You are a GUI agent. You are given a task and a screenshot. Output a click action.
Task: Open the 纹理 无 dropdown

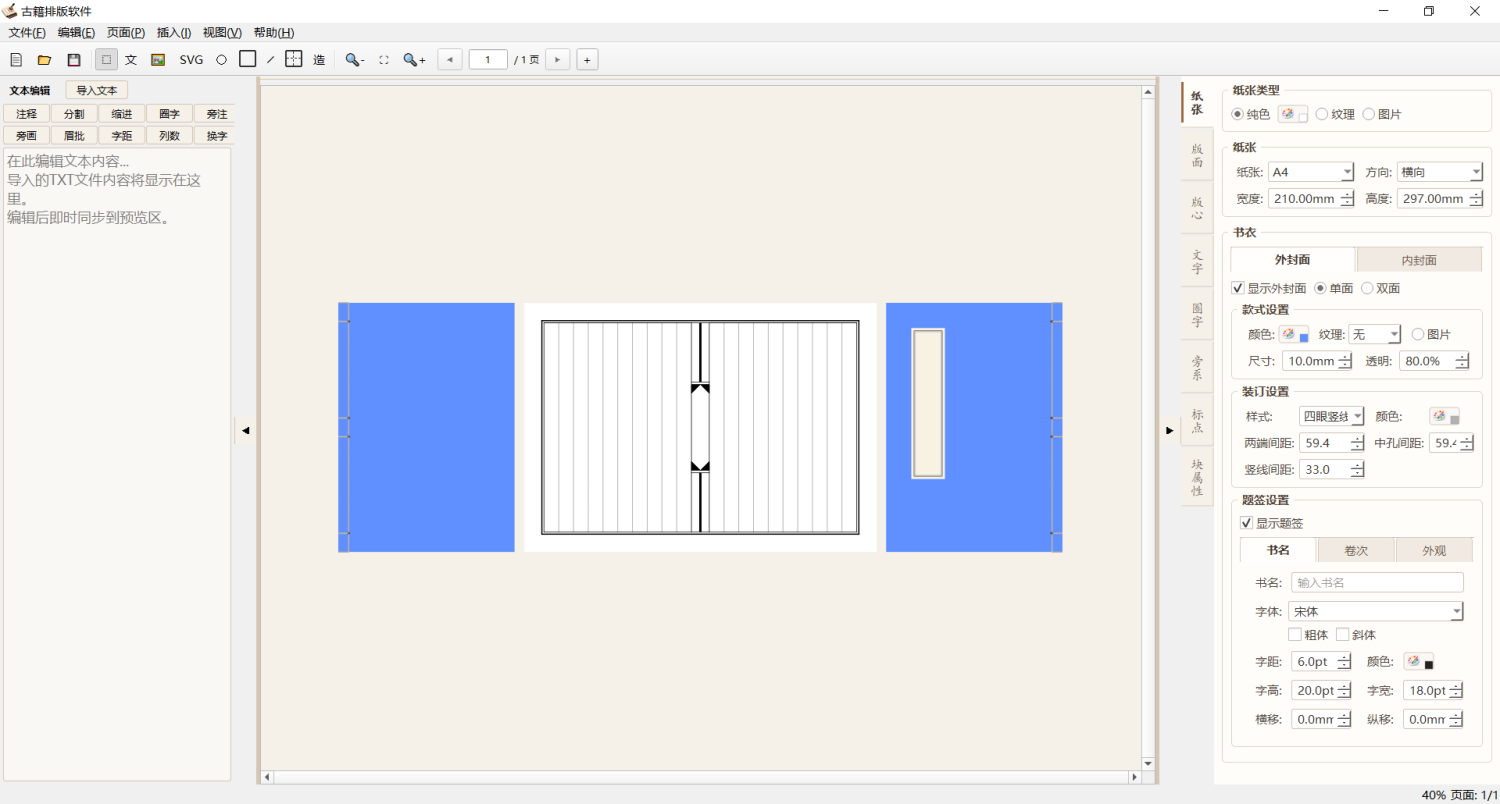1375,334
